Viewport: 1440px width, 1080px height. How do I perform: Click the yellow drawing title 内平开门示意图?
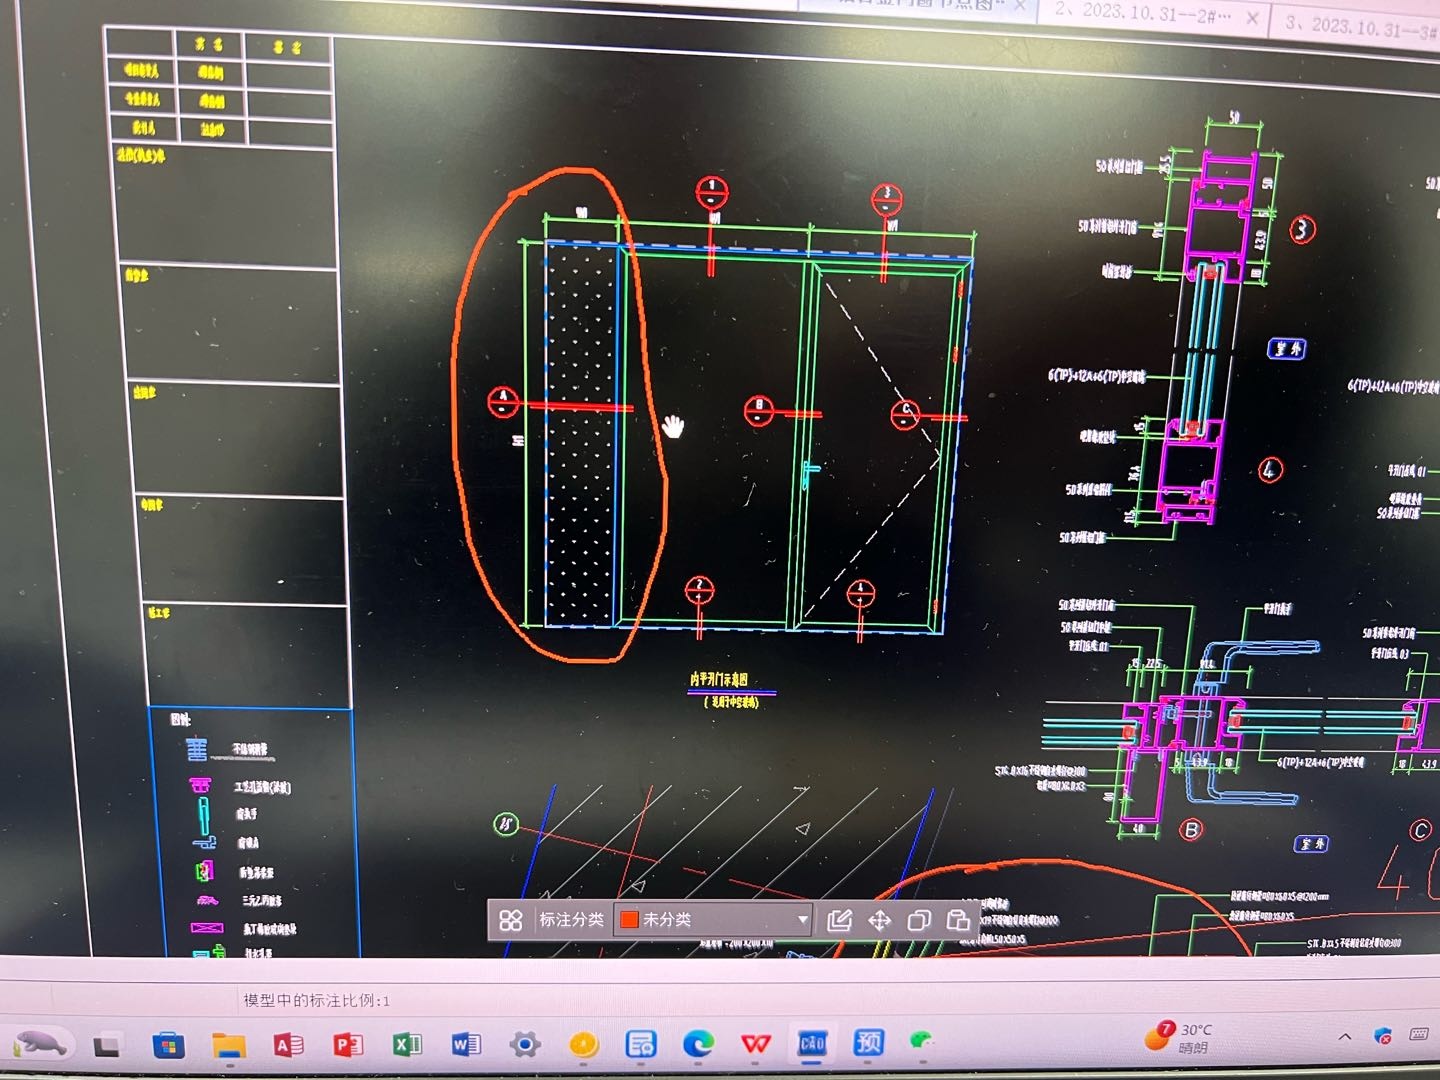pyautogui.click(x=718, y=679)
